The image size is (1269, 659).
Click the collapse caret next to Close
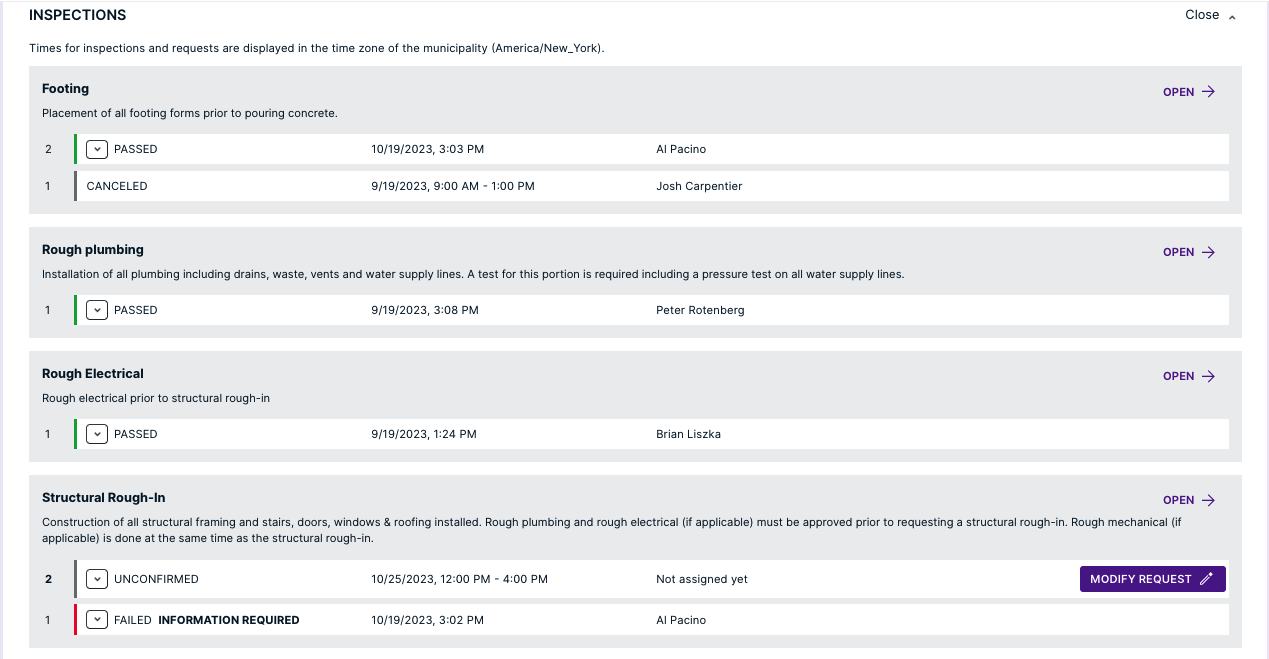point(1232,16)
